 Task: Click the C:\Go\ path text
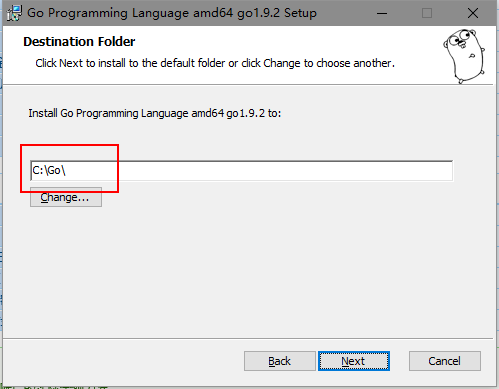[x=49, y=171]
